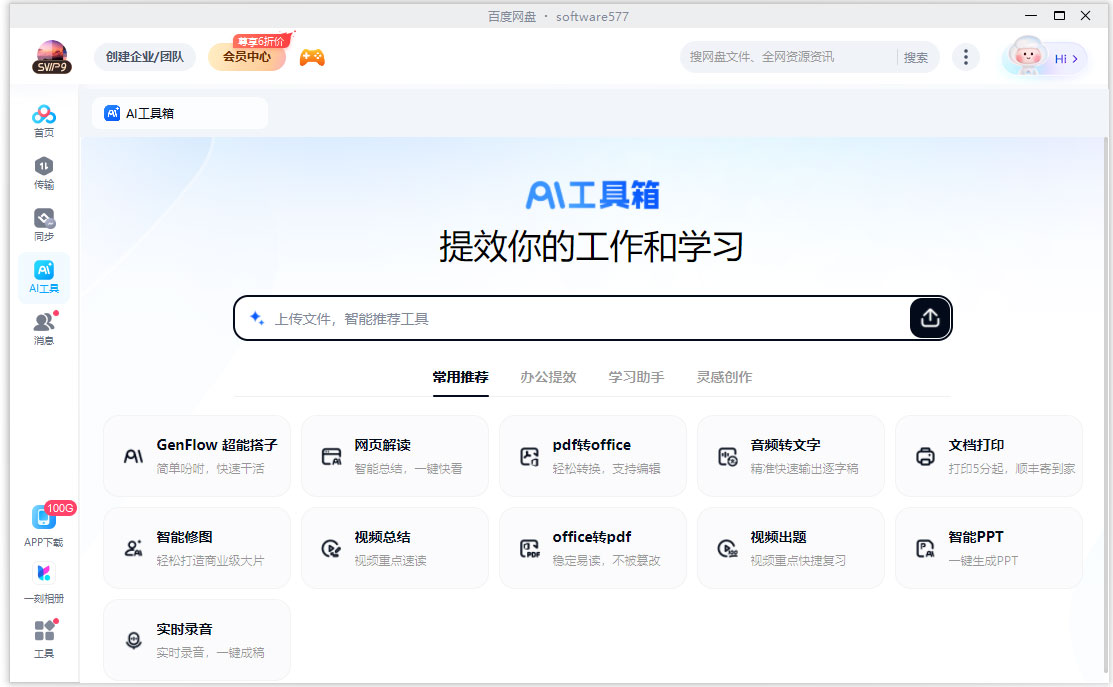Click the 搜网盘文件 search field
The height and width of the screenshot is (687, 1113).
click(788, 57)
